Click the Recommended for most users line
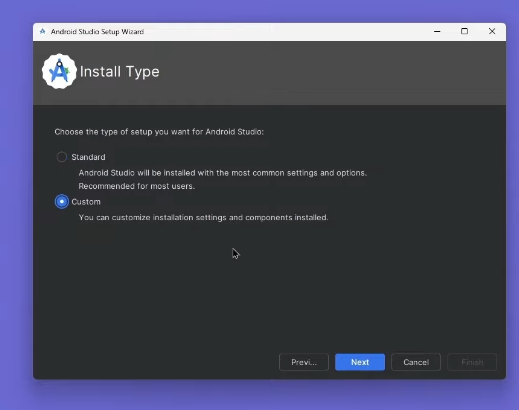The height and width of the screenshot is (410, 519). pos(137,186)
